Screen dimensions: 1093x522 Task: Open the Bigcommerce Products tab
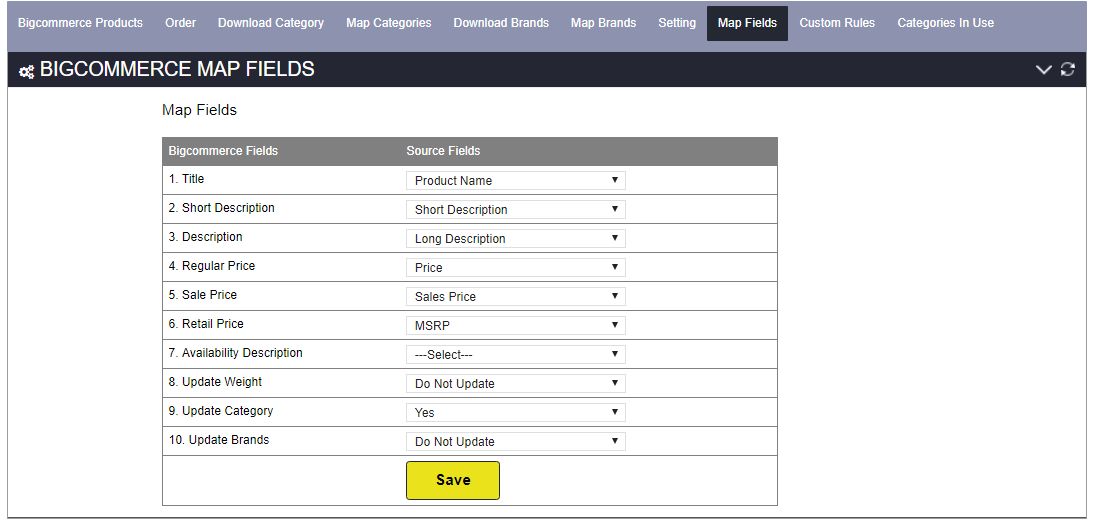(80, 23)
